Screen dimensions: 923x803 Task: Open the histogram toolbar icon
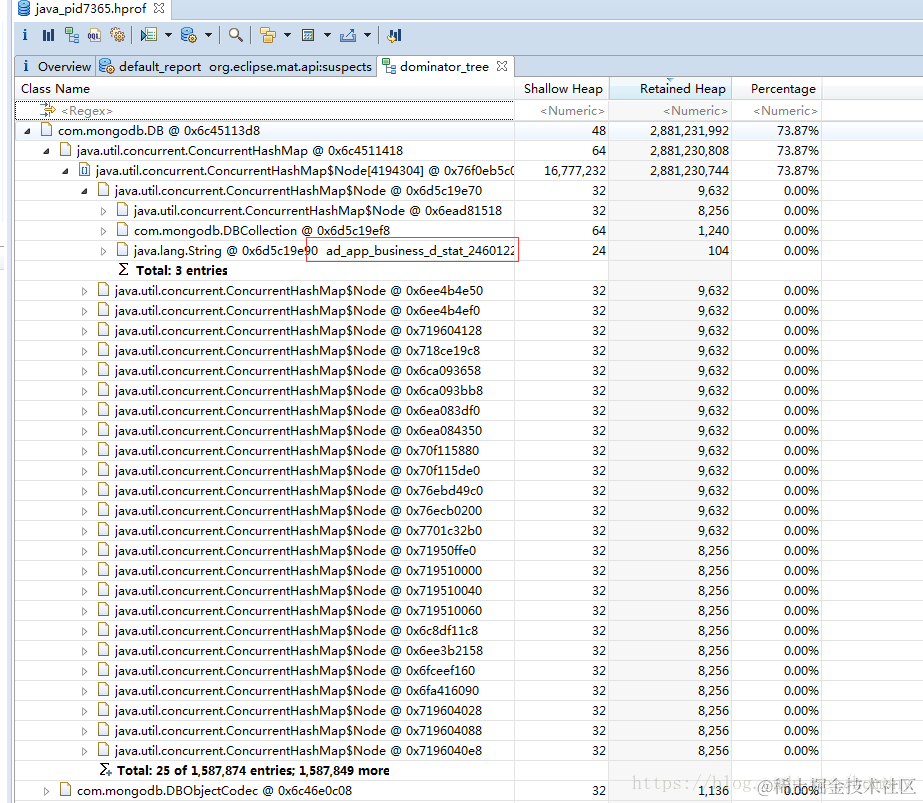click(x=48, y=35)
